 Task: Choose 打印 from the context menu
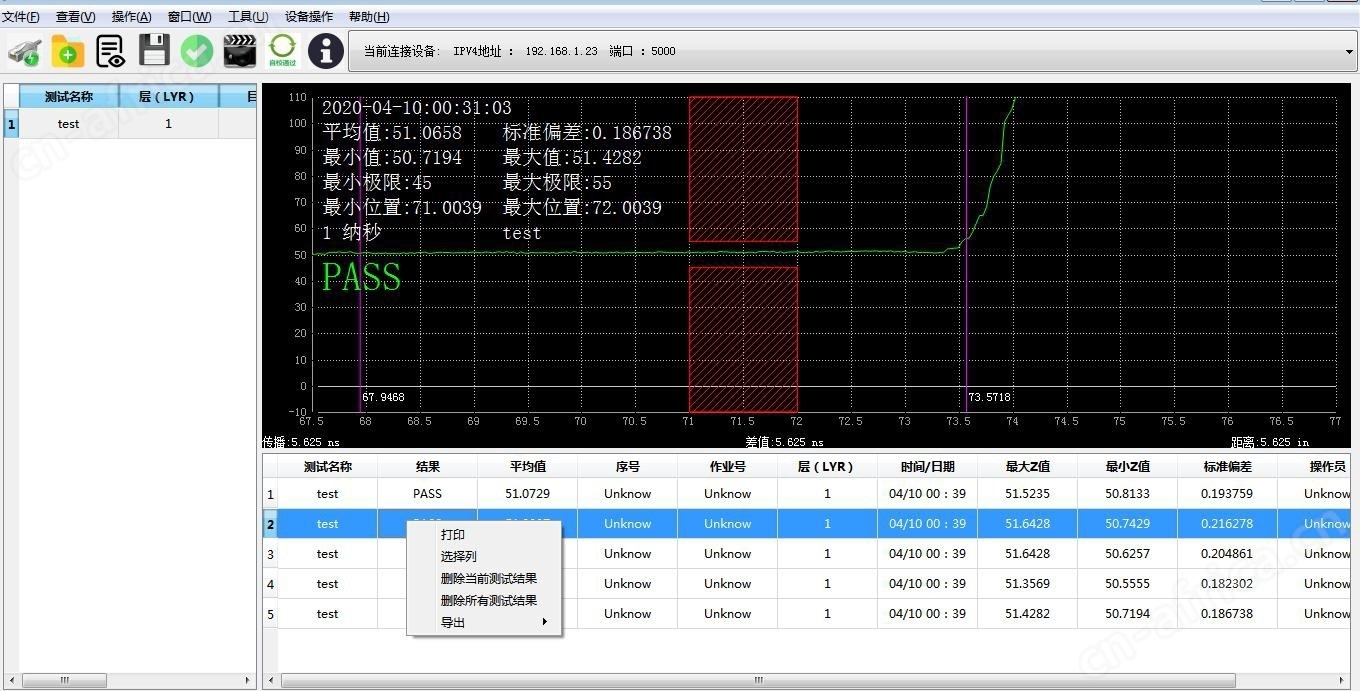tap(484, 535)
